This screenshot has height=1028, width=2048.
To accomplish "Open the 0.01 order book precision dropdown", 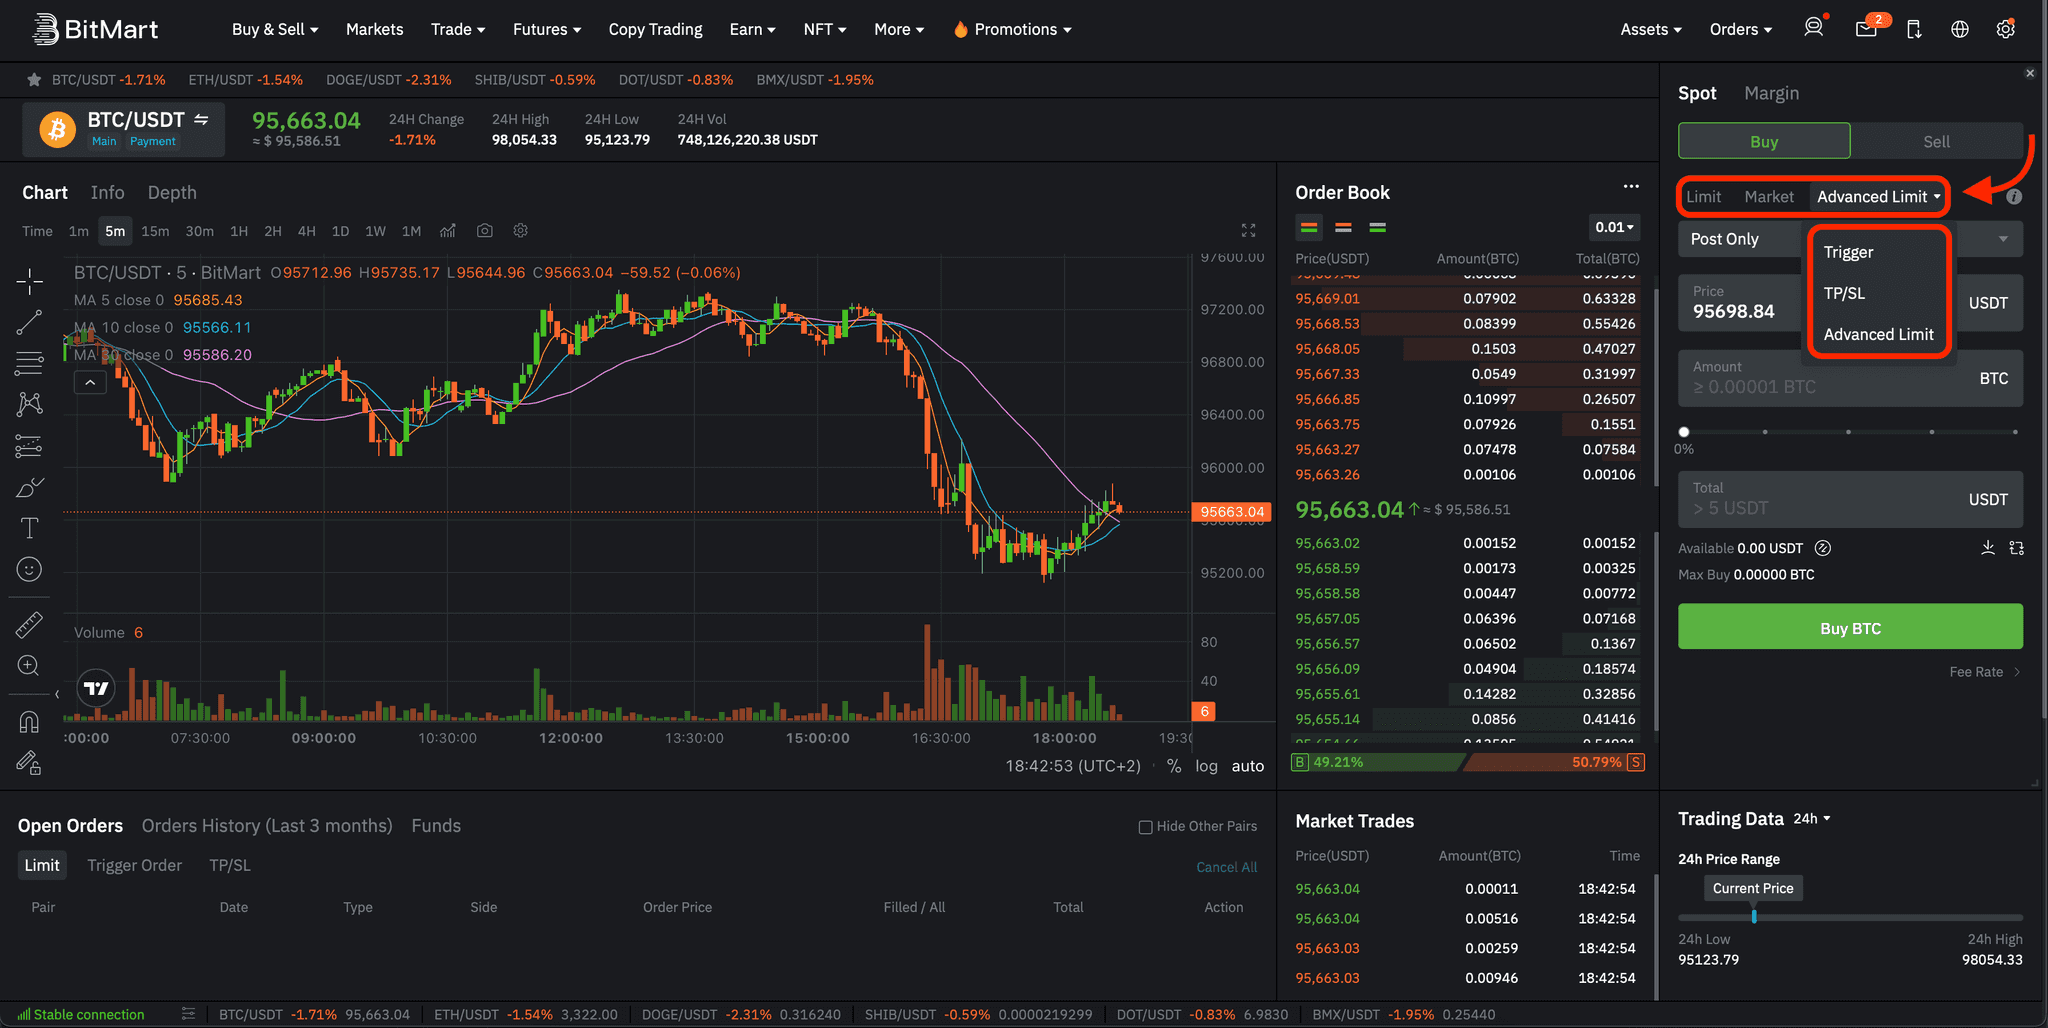I will coord(1613,227).
